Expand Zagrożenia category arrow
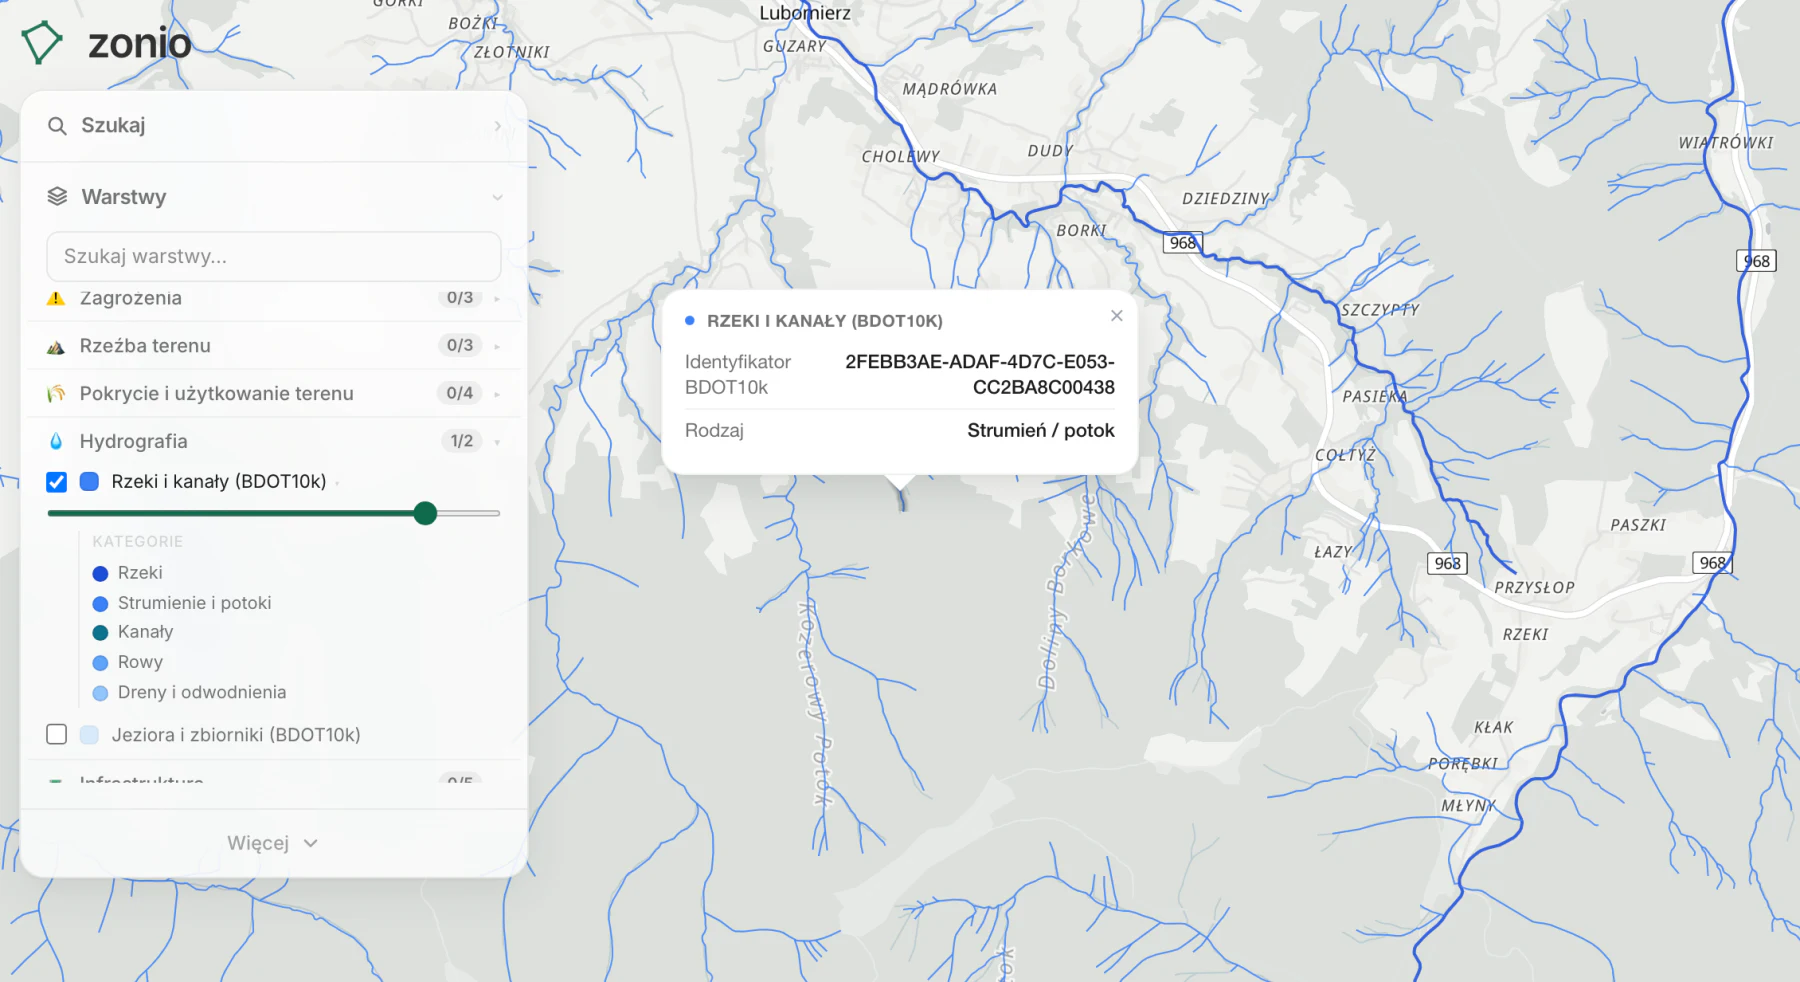Viewport: 1800px width, 982px height. [x=497, y=298]
